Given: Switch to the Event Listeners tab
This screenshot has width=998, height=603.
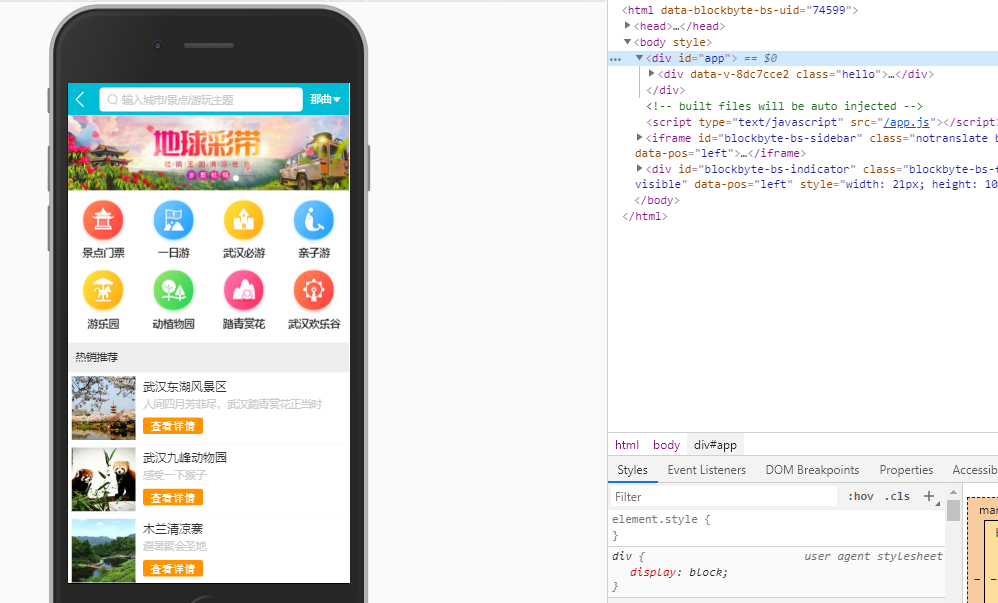Looking at the screenshot, I should [706, 470].
